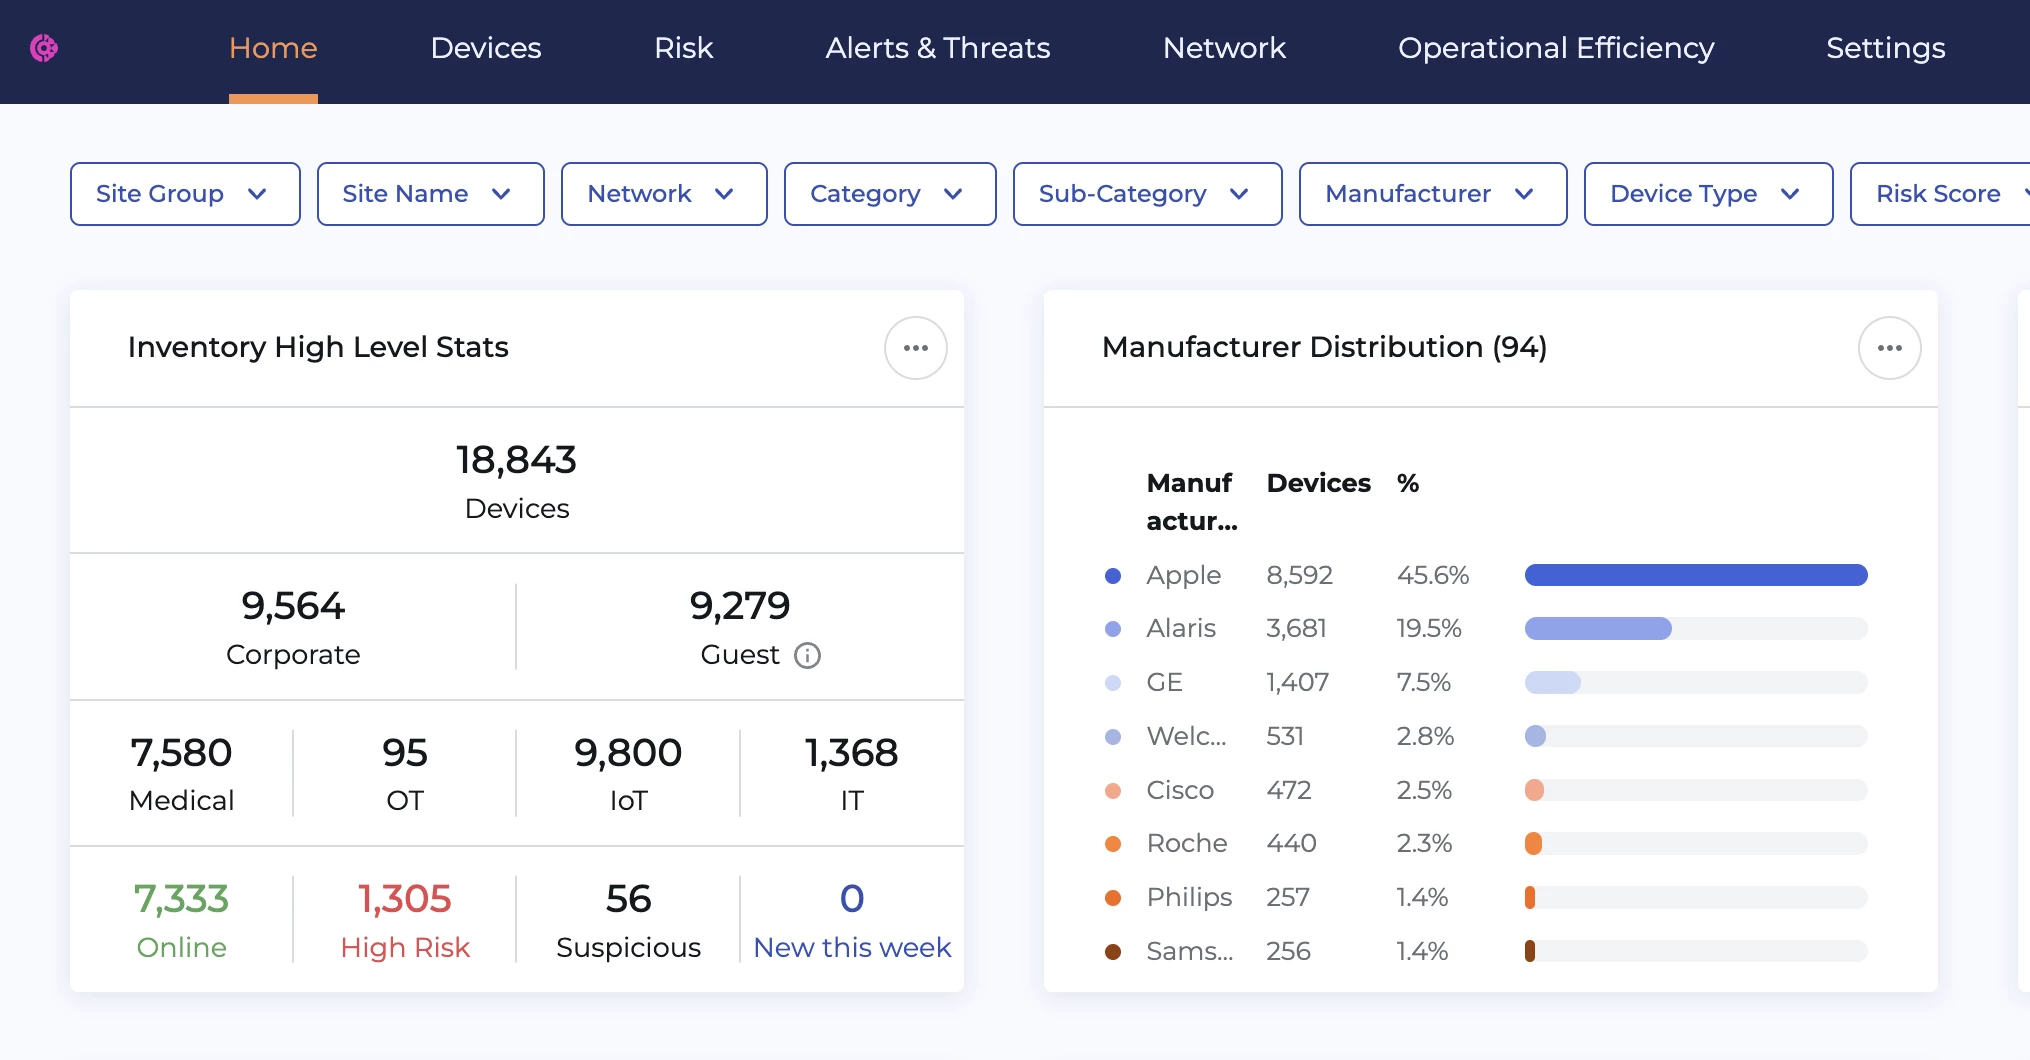Go to the Alerts & Threats tab
The image size is (2030, 1060).
coord(937,48)
